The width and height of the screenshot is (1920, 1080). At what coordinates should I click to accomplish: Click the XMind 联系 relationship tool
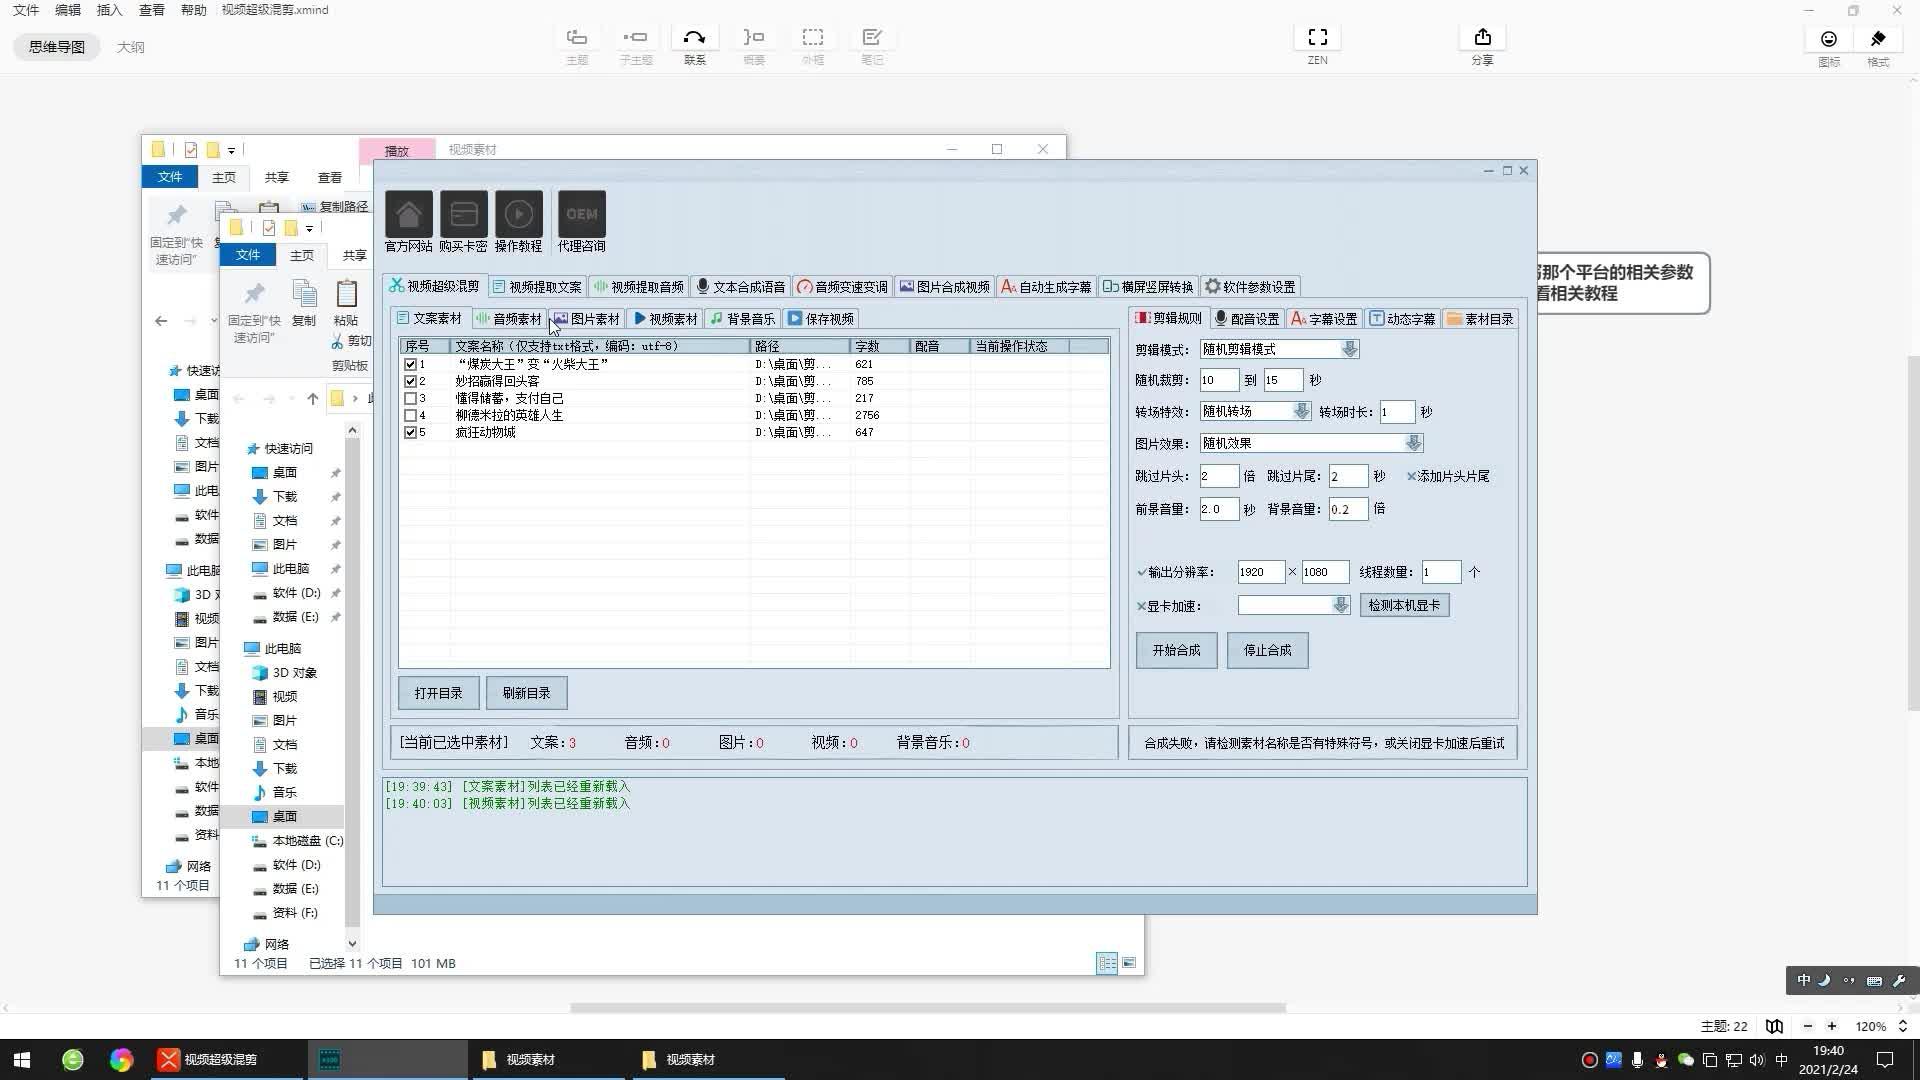click(694, 45)
